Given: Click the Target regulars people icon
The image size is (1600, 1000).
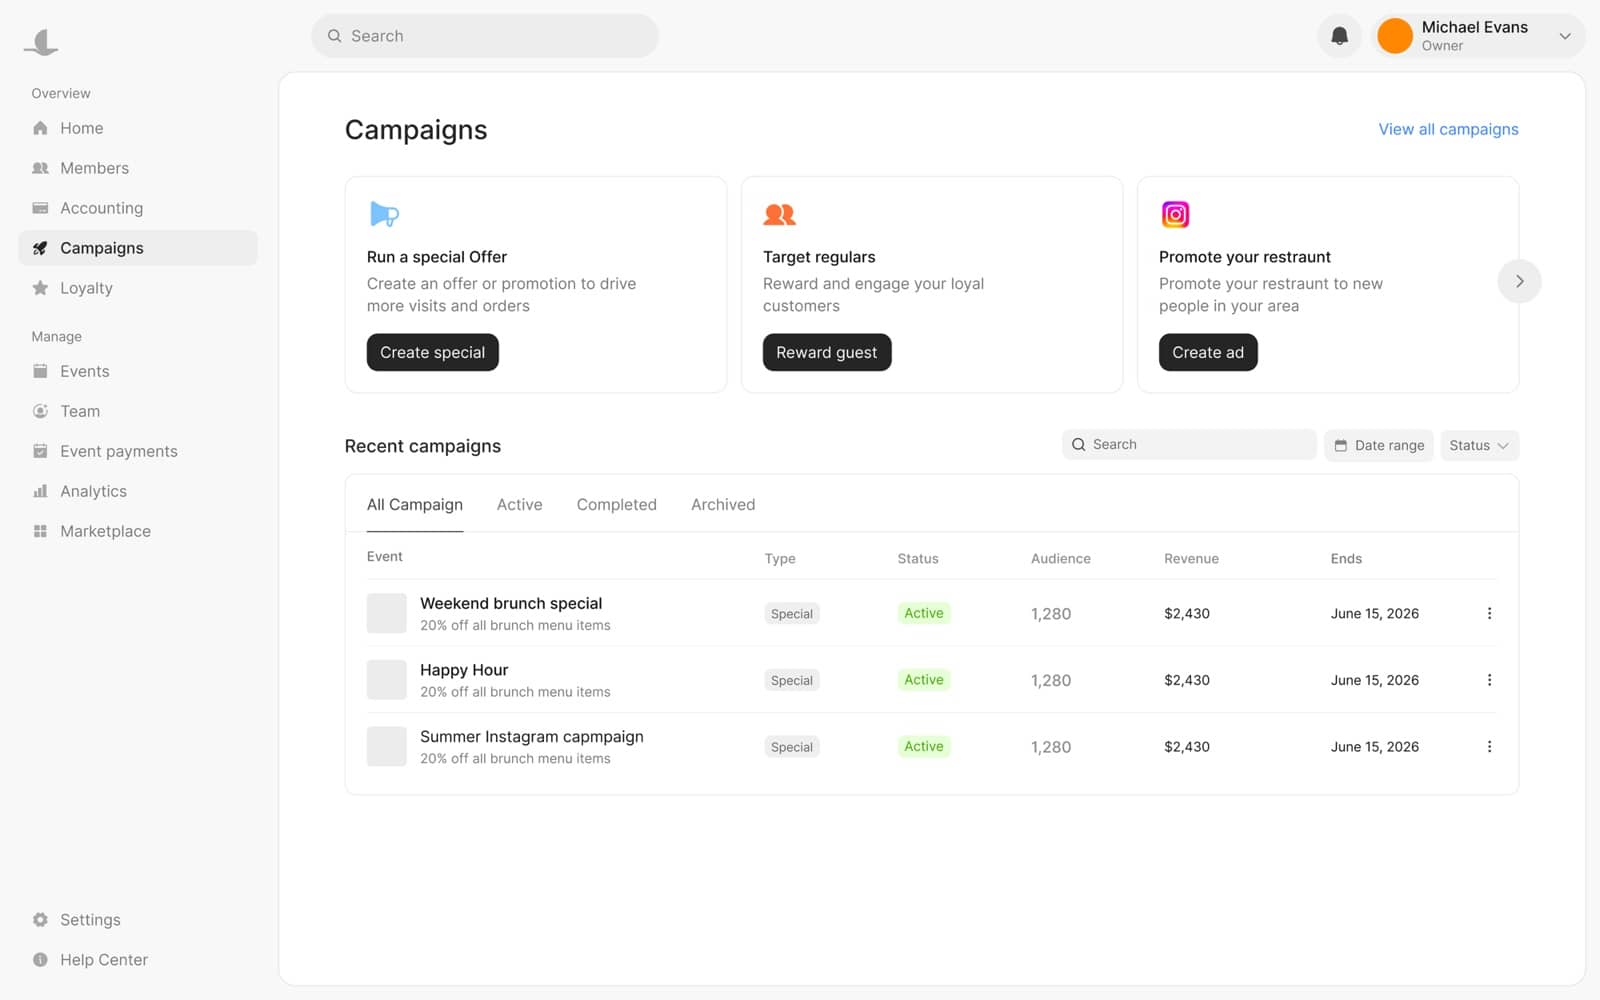Looking at the screenshot, I should point(779,214).
